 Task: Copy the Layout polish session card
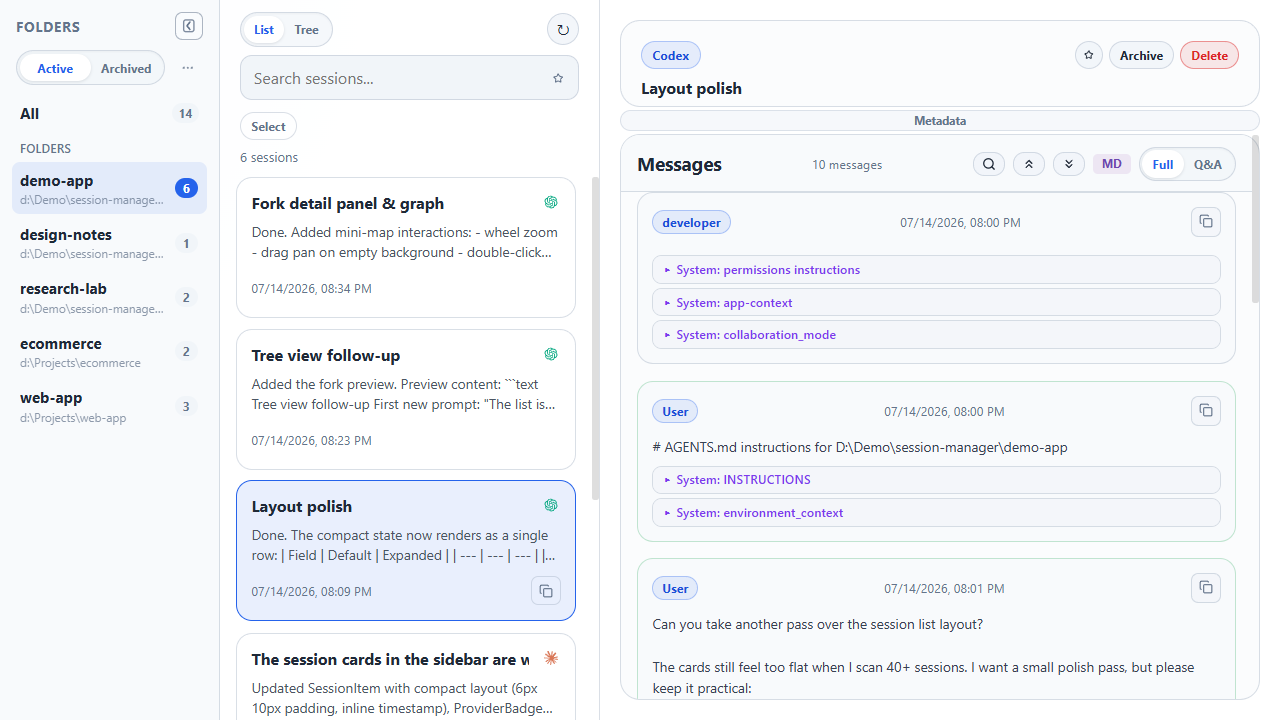546,591
